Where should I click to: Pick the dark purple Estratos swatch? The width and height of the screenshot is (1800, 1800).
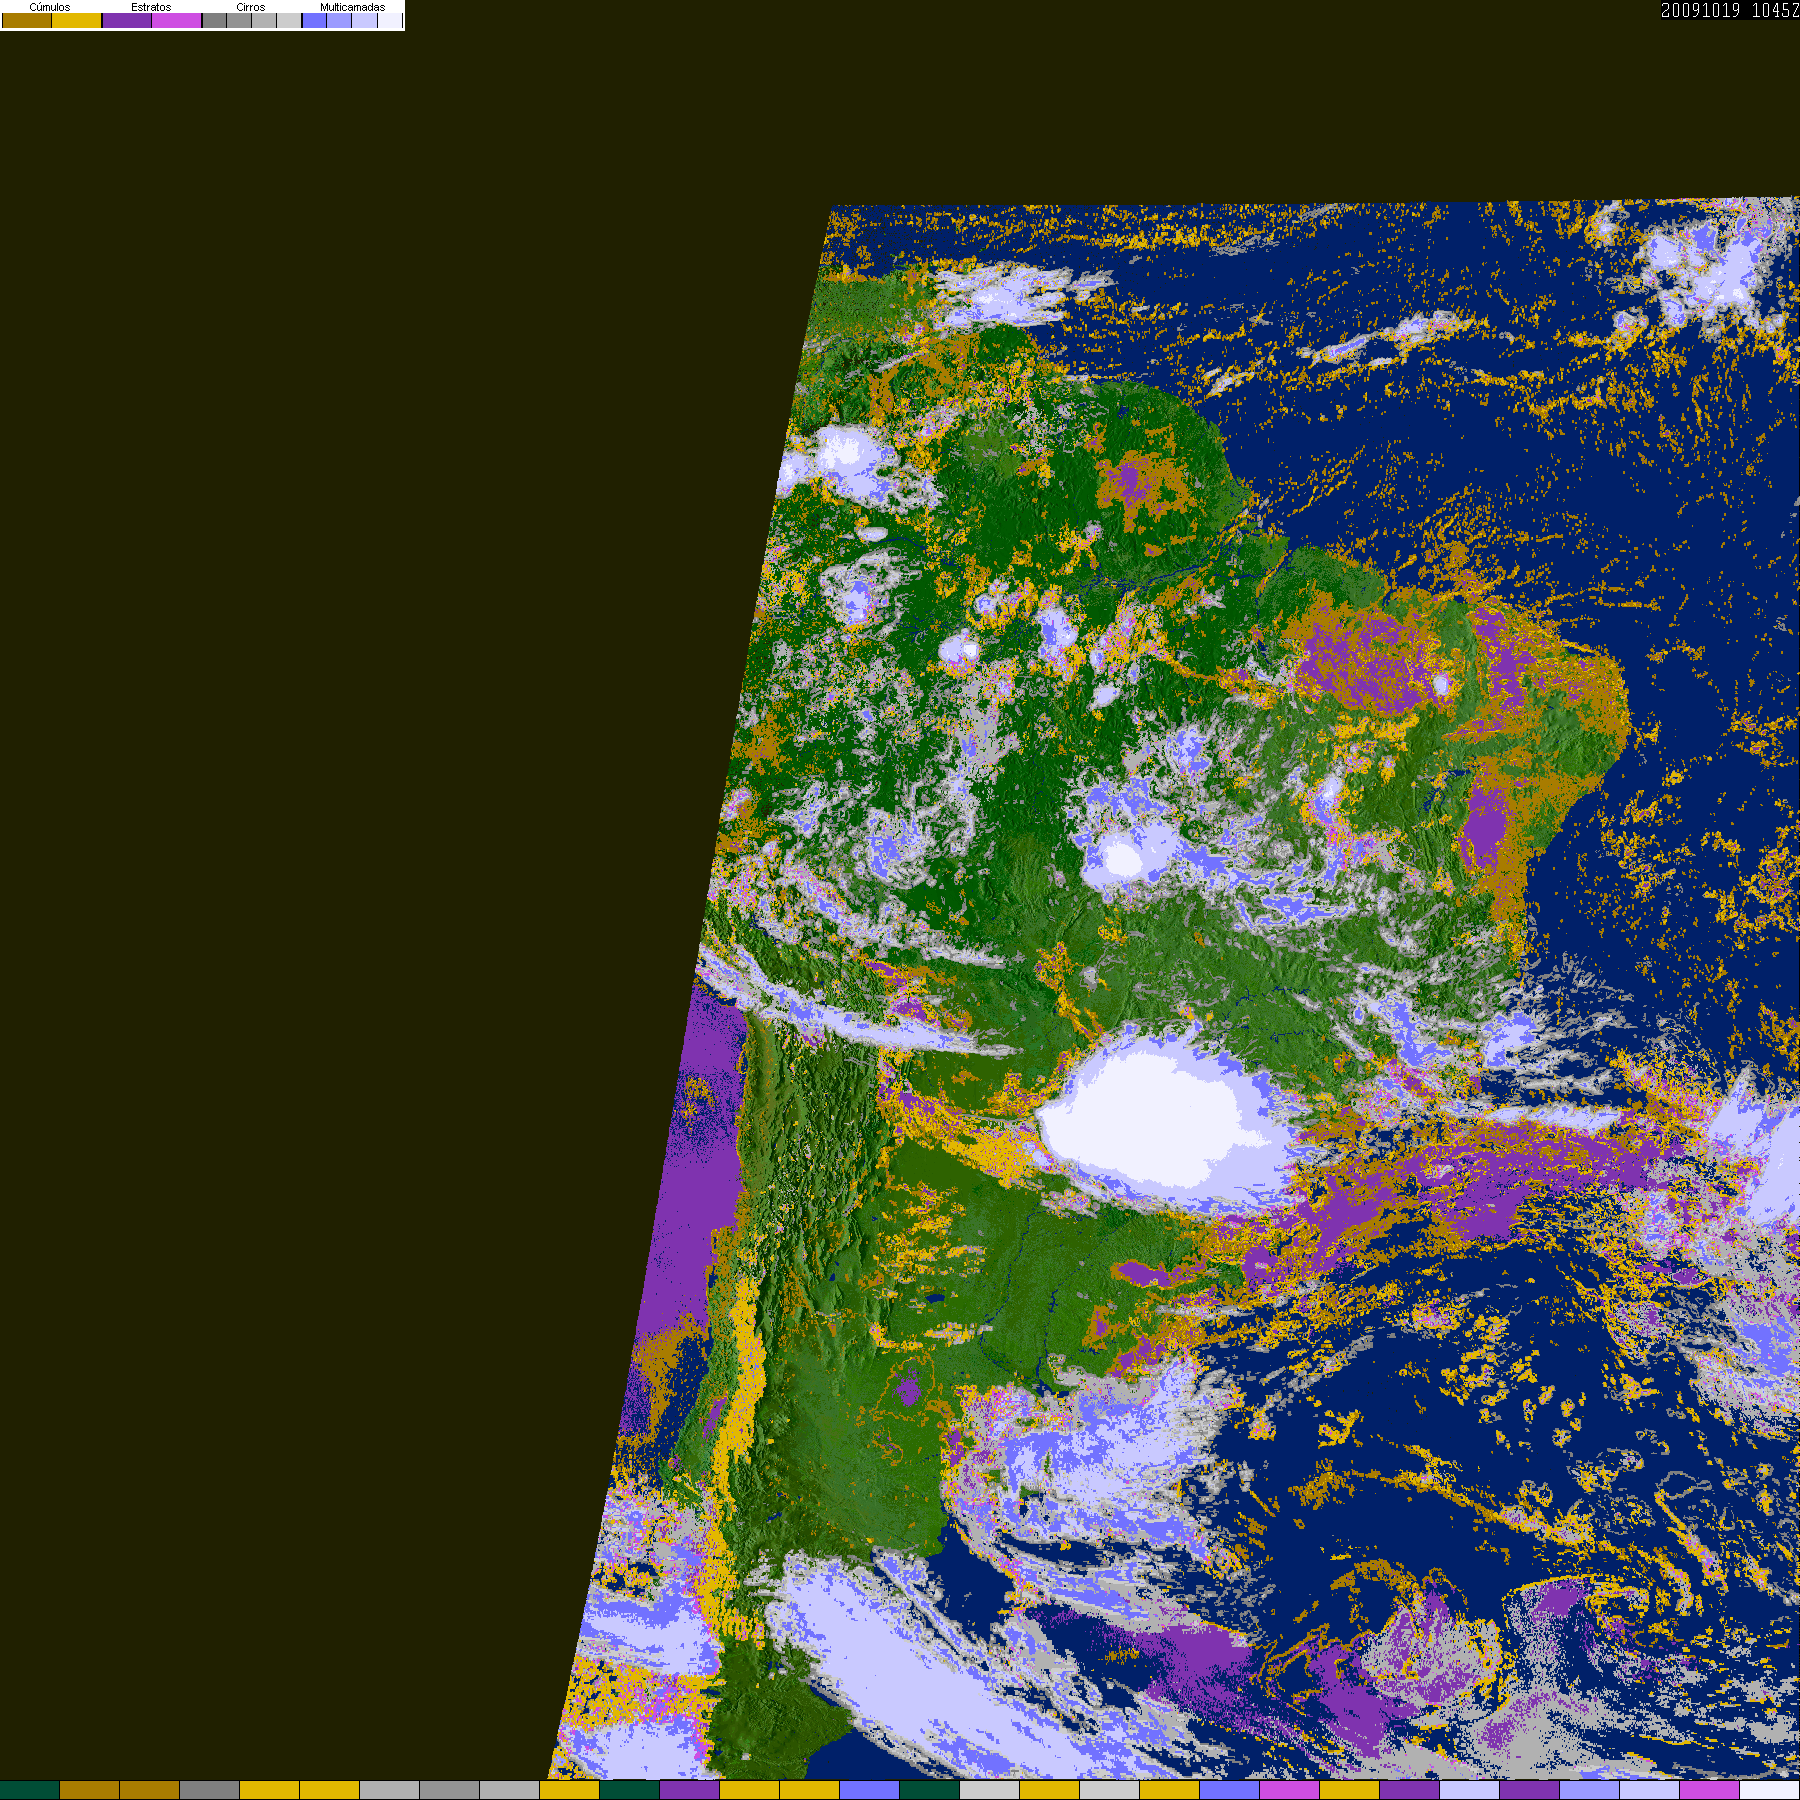click(127, 20)
